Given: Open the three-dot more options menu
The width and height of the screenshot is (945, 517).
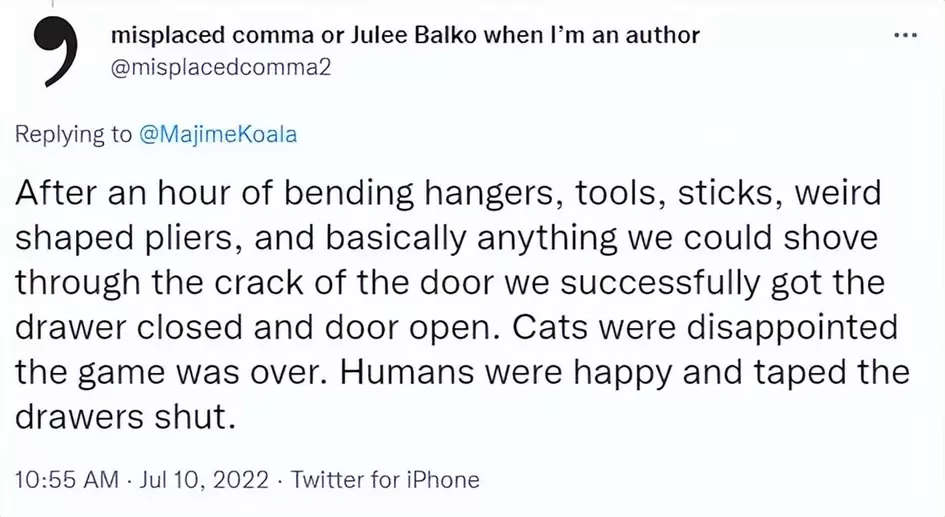Looking at the screenshot, I should [905, 36].
